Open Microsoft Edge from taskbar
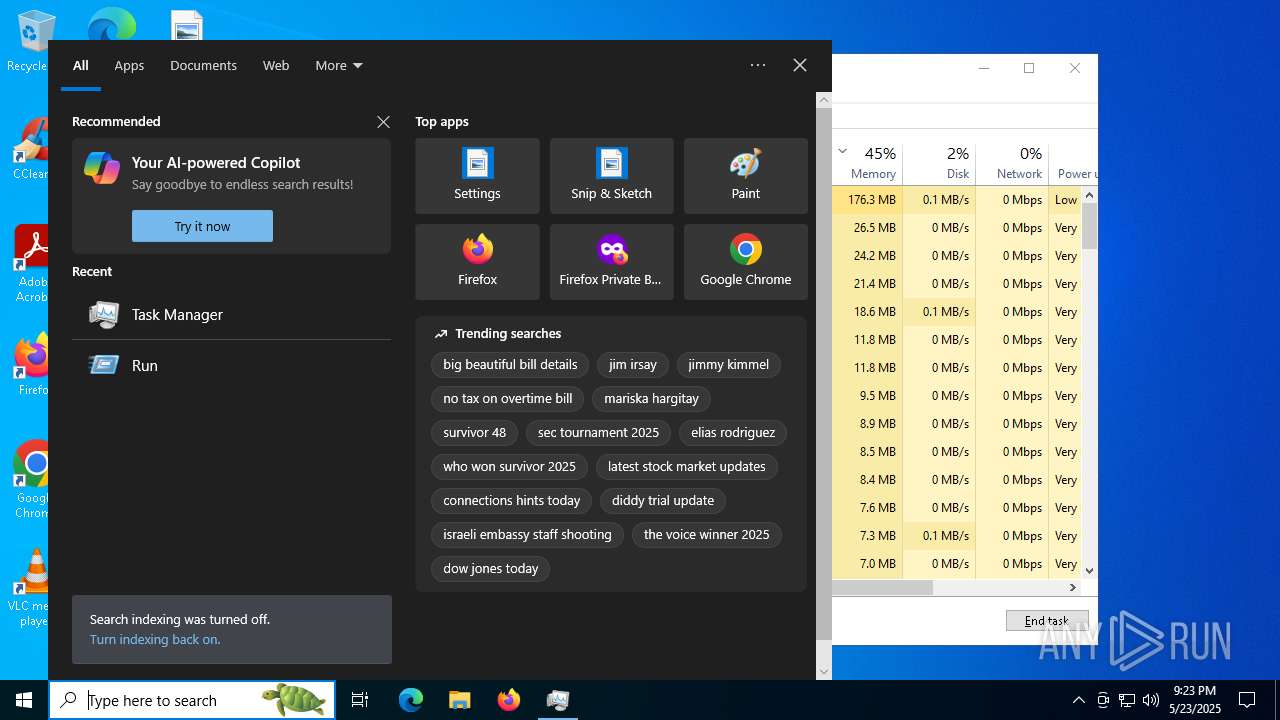Screen dimensions: 1280x720 [411, 700]
